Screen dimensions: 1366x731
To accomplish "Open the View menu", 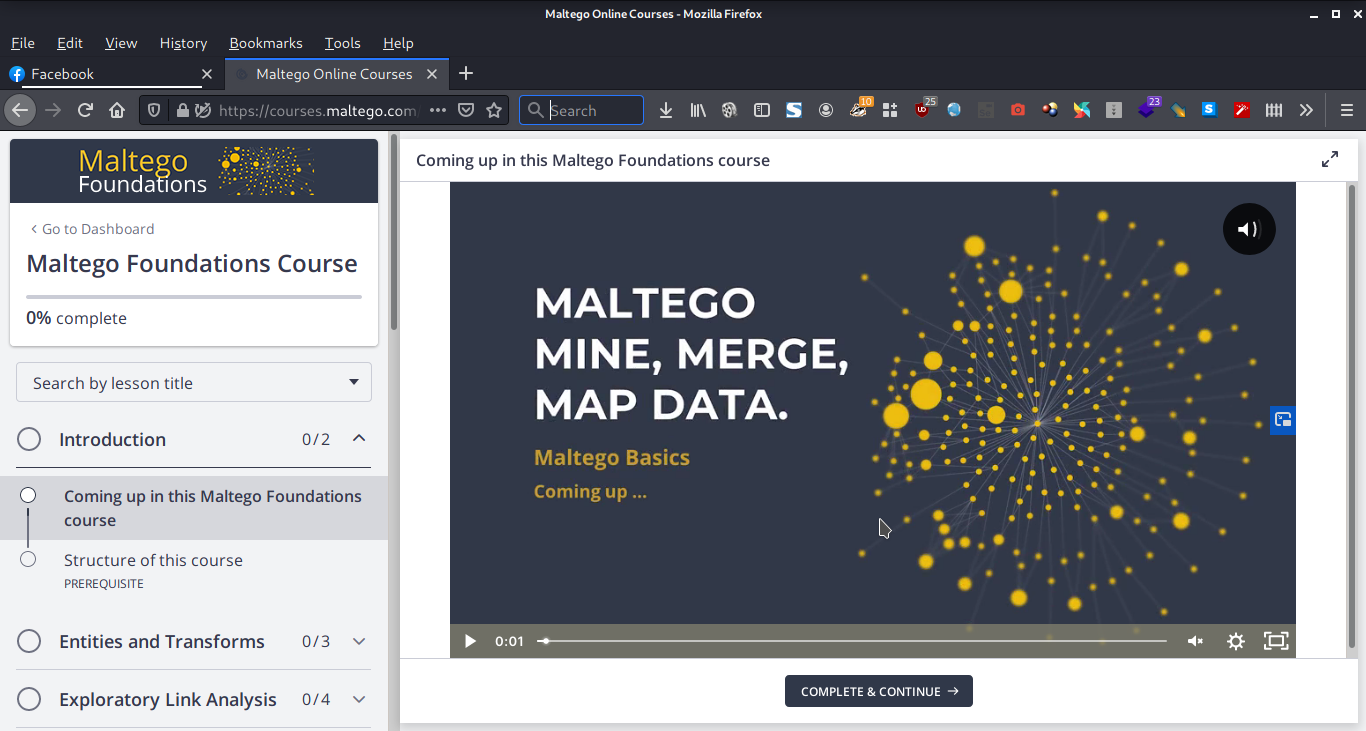I will [121, 43].
